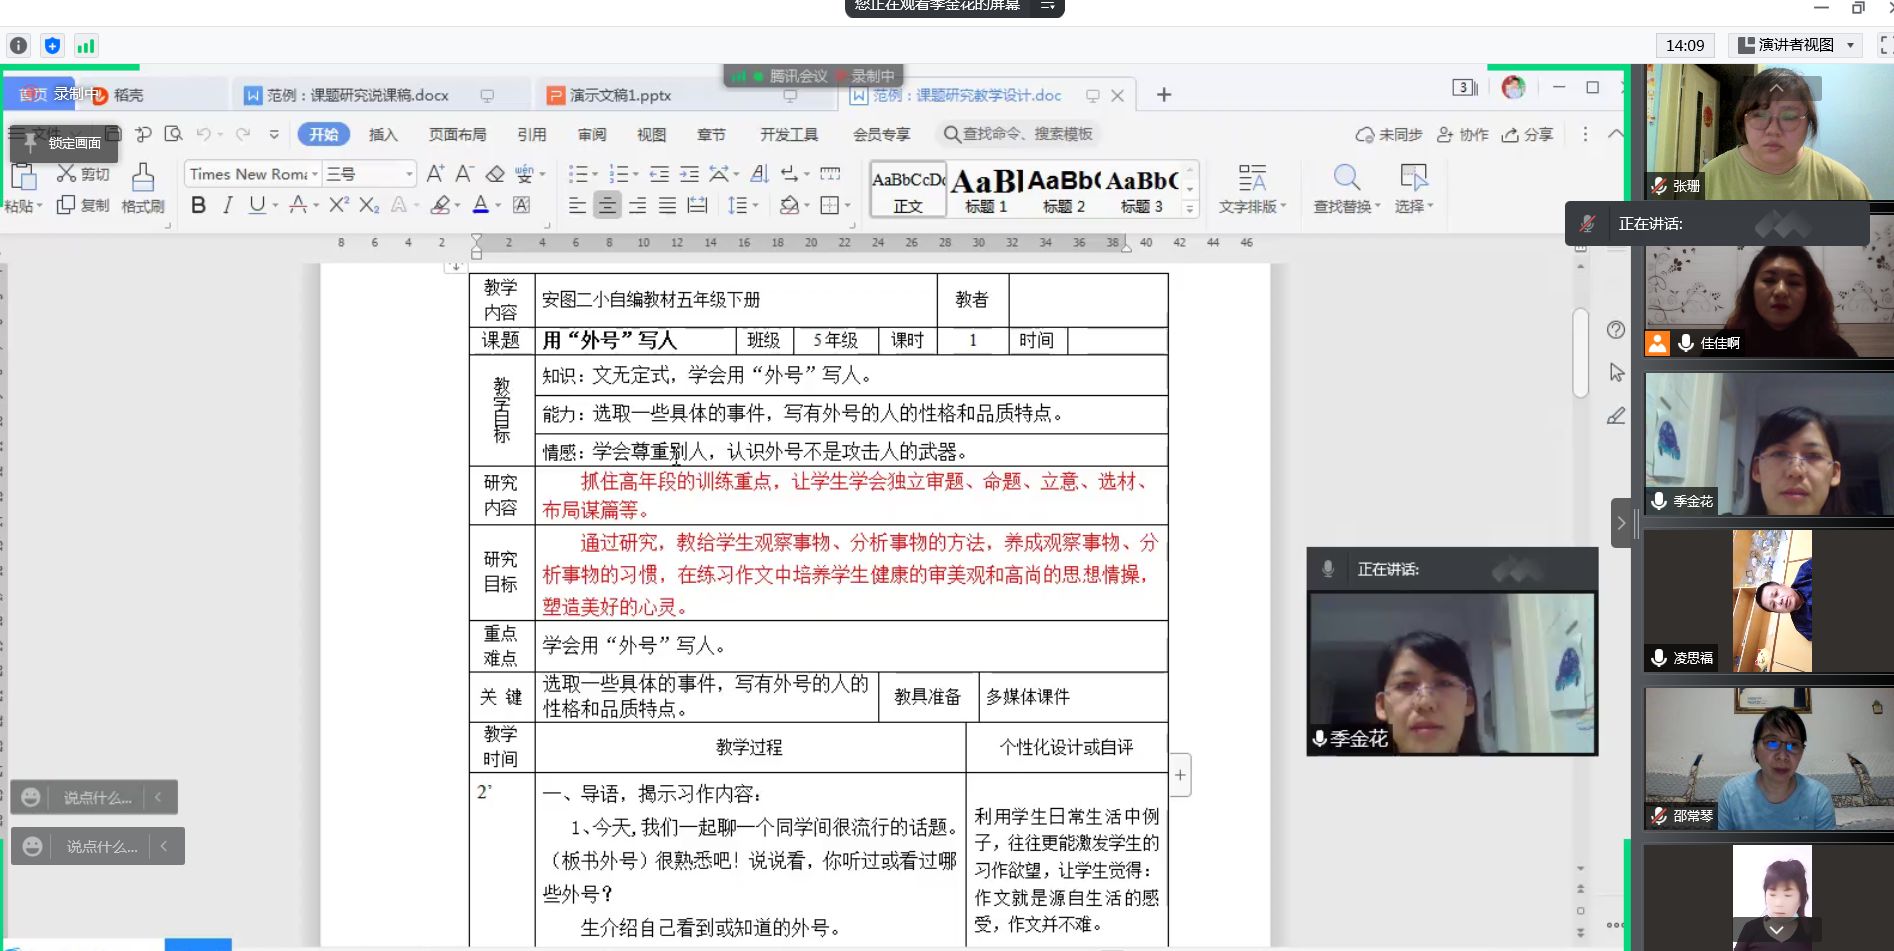1894x951 pixels.
Task: Click the Format Painter brush icon
Action: pyautogui.click(x=143, y=178)
